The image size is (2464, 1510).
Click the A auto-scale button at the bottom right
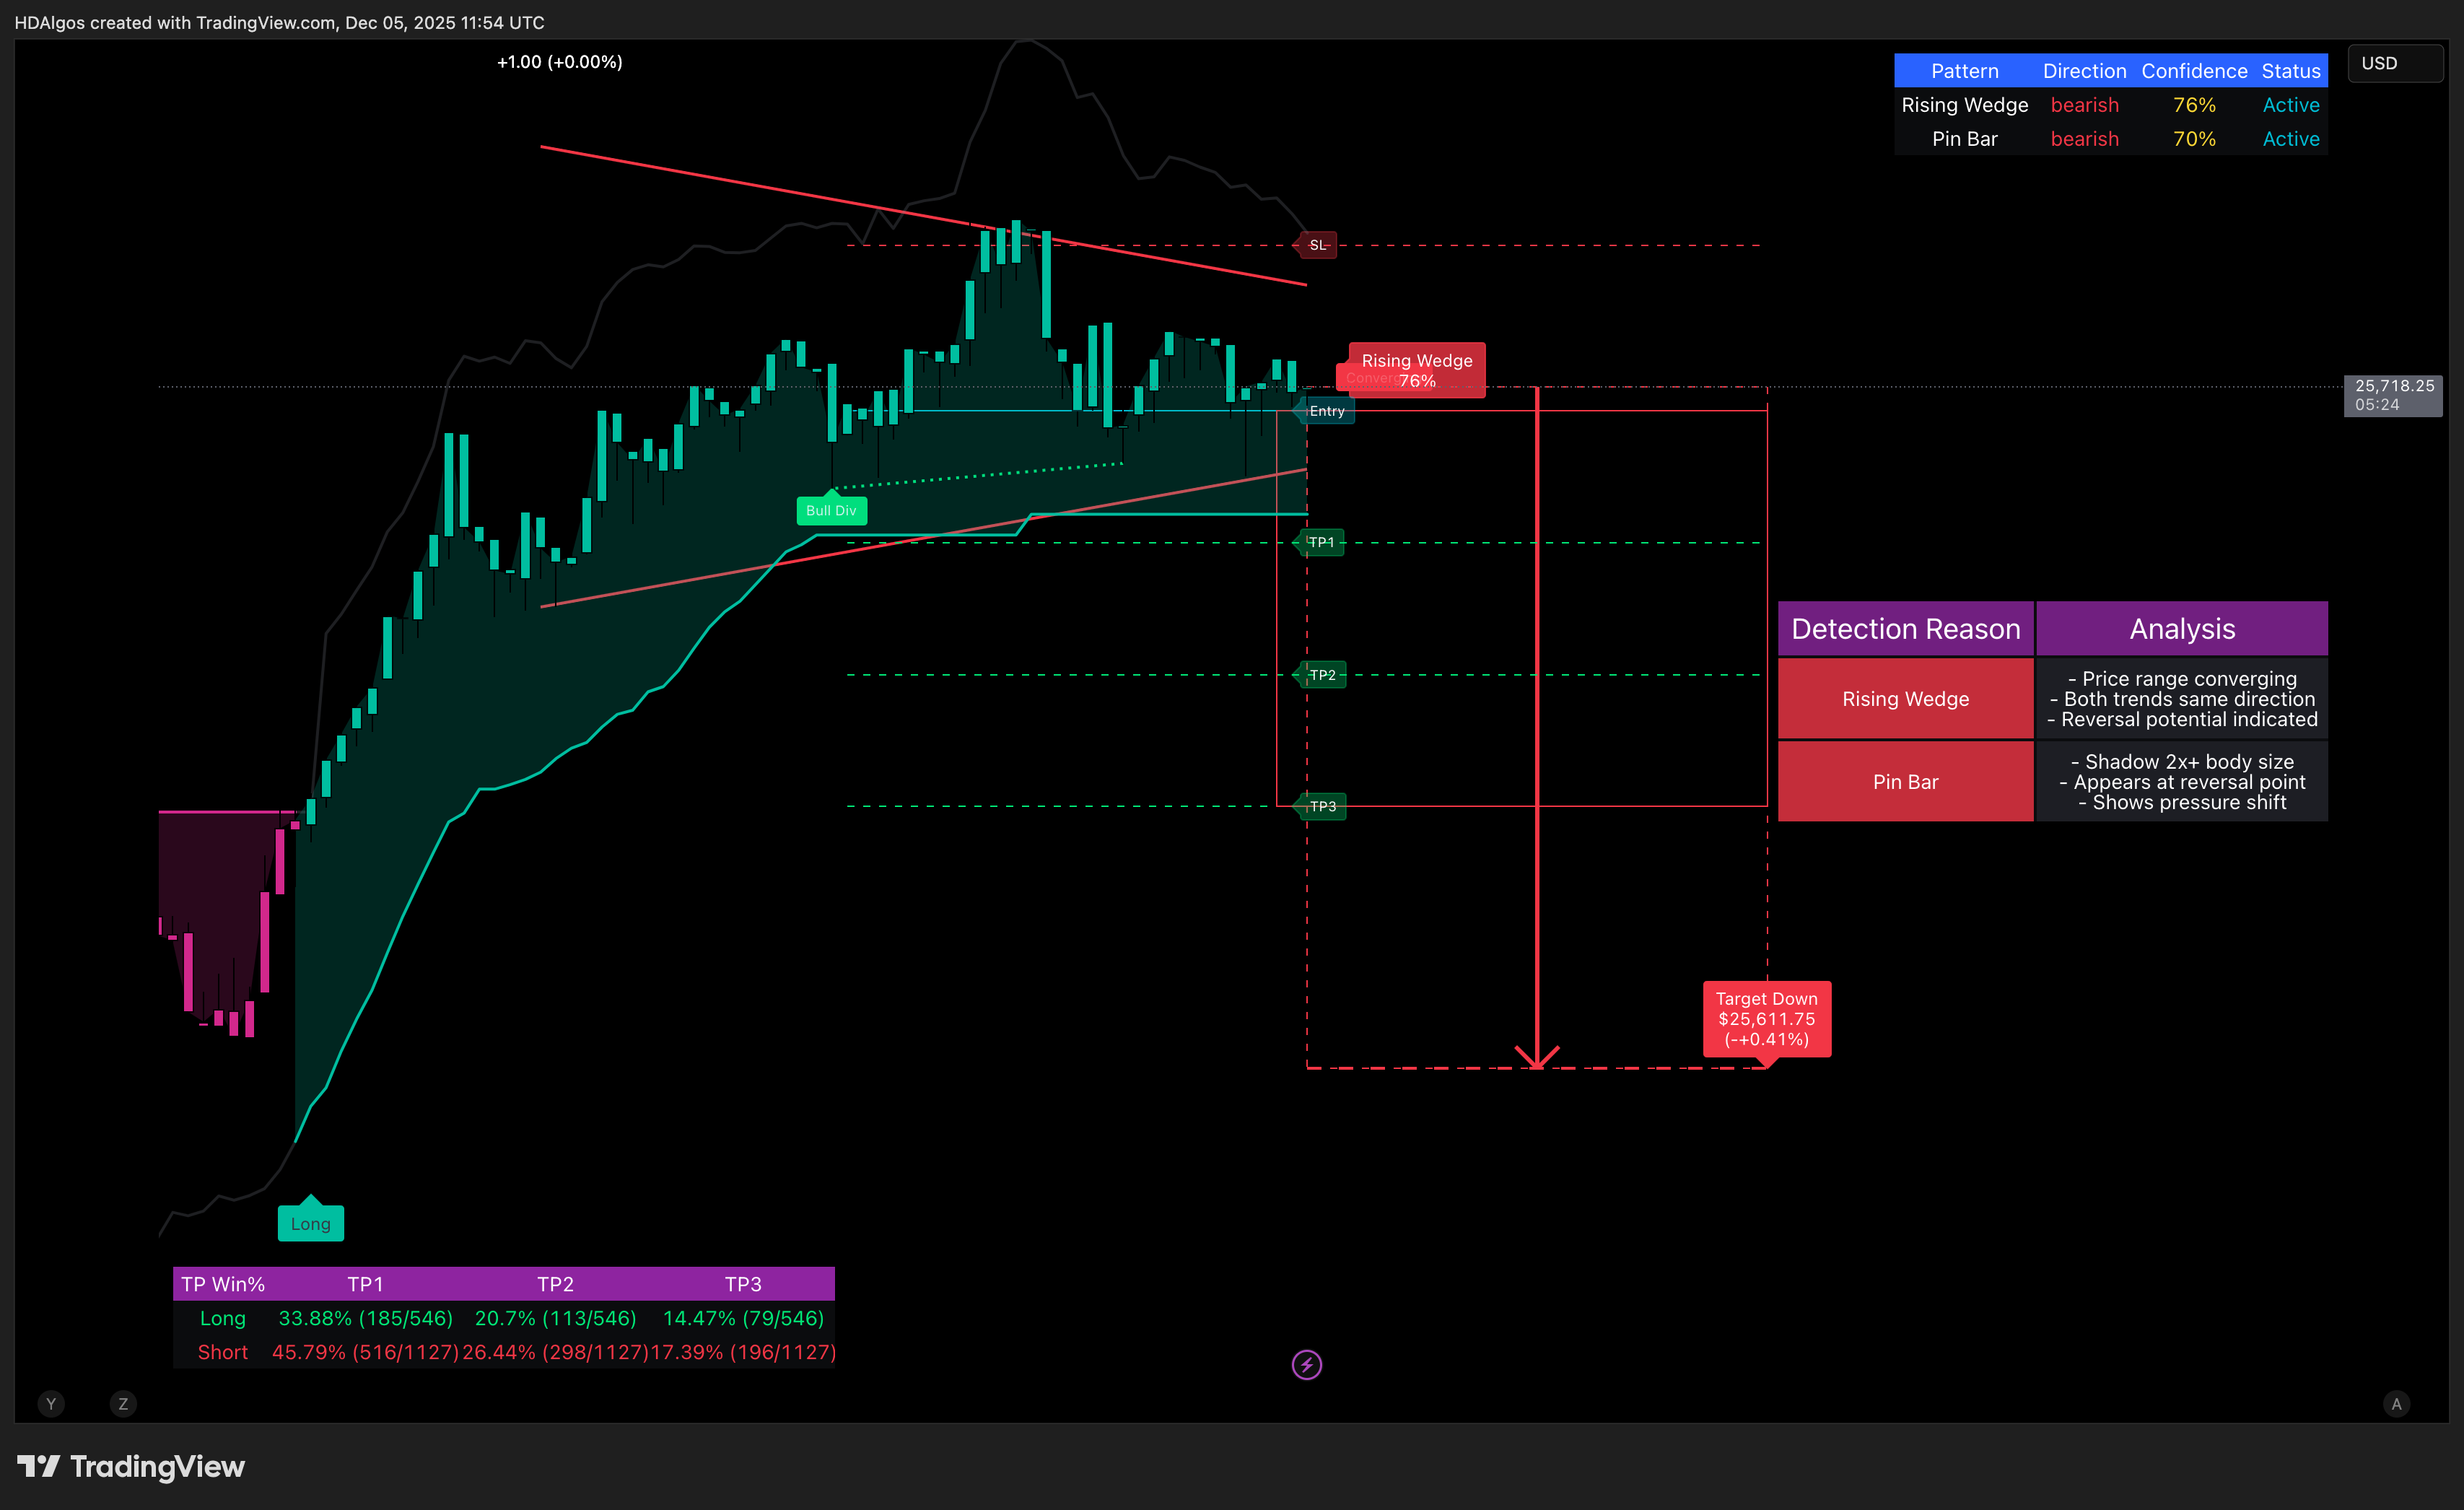[x=2396, y=1404]
